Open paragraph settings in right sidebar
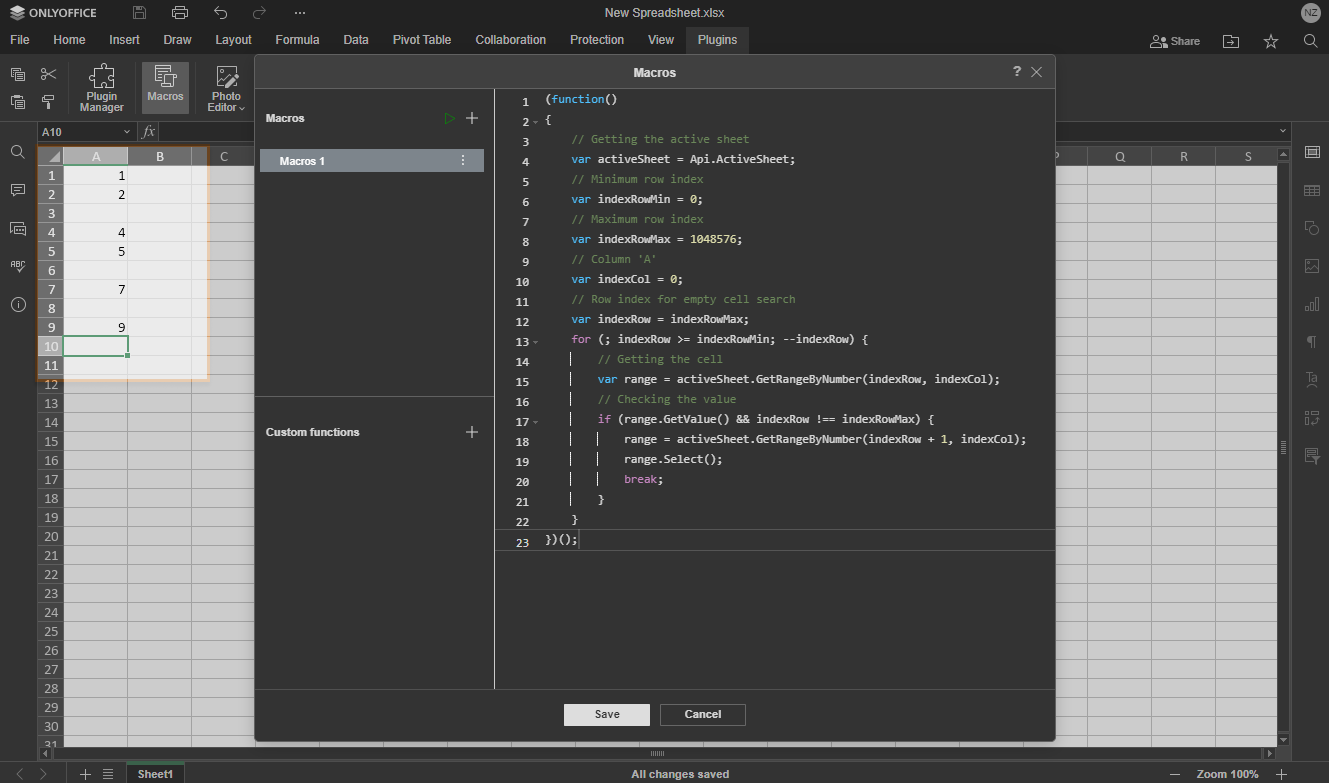The height and width of the screenshot is (783, 1329). [1312, 342]
